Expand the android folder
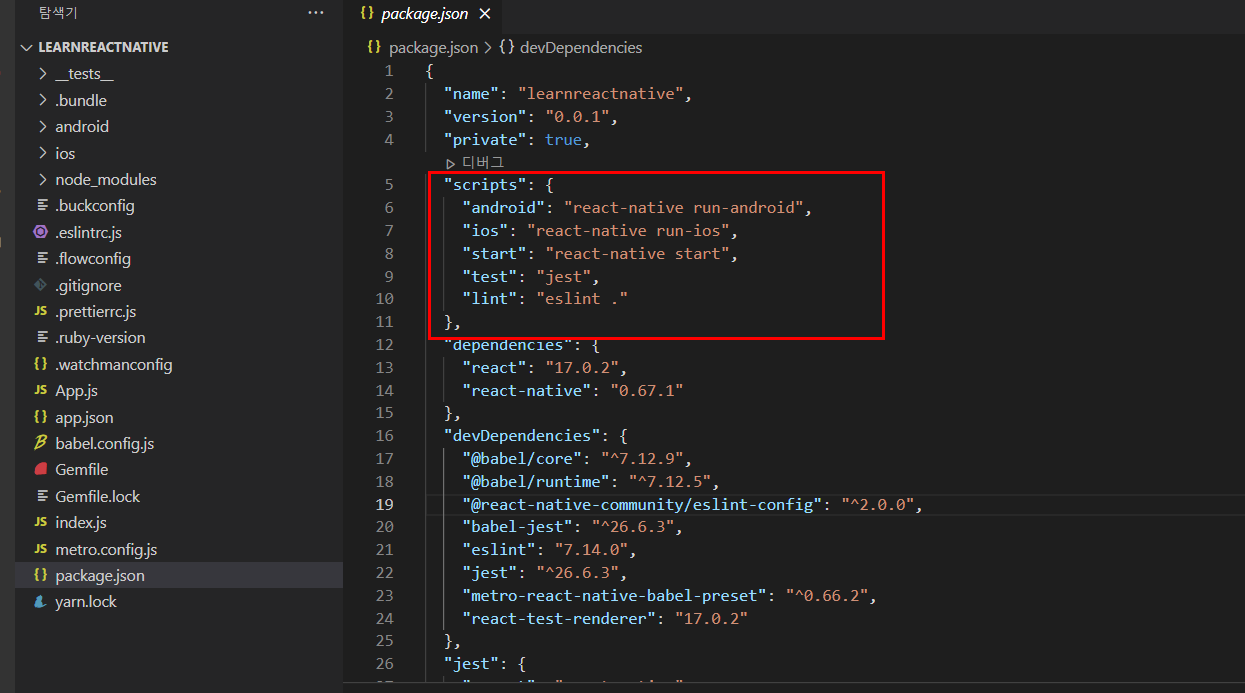The width and height of the screenshot is (1245, 693). point(82,127)
